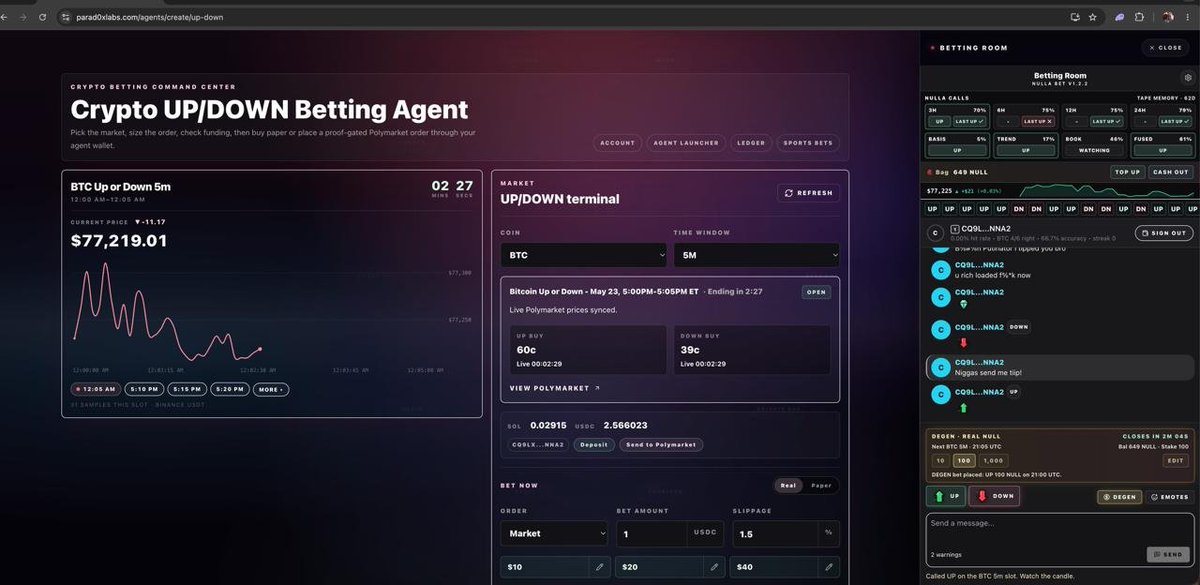Expand the MORE time slots menu
This screenshot has width=1200, height=585.
tap(270, 389)
